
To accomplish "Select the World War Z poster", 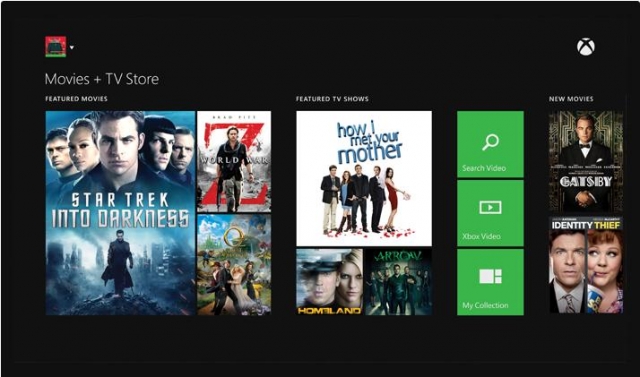I will [x=234, y=162].
